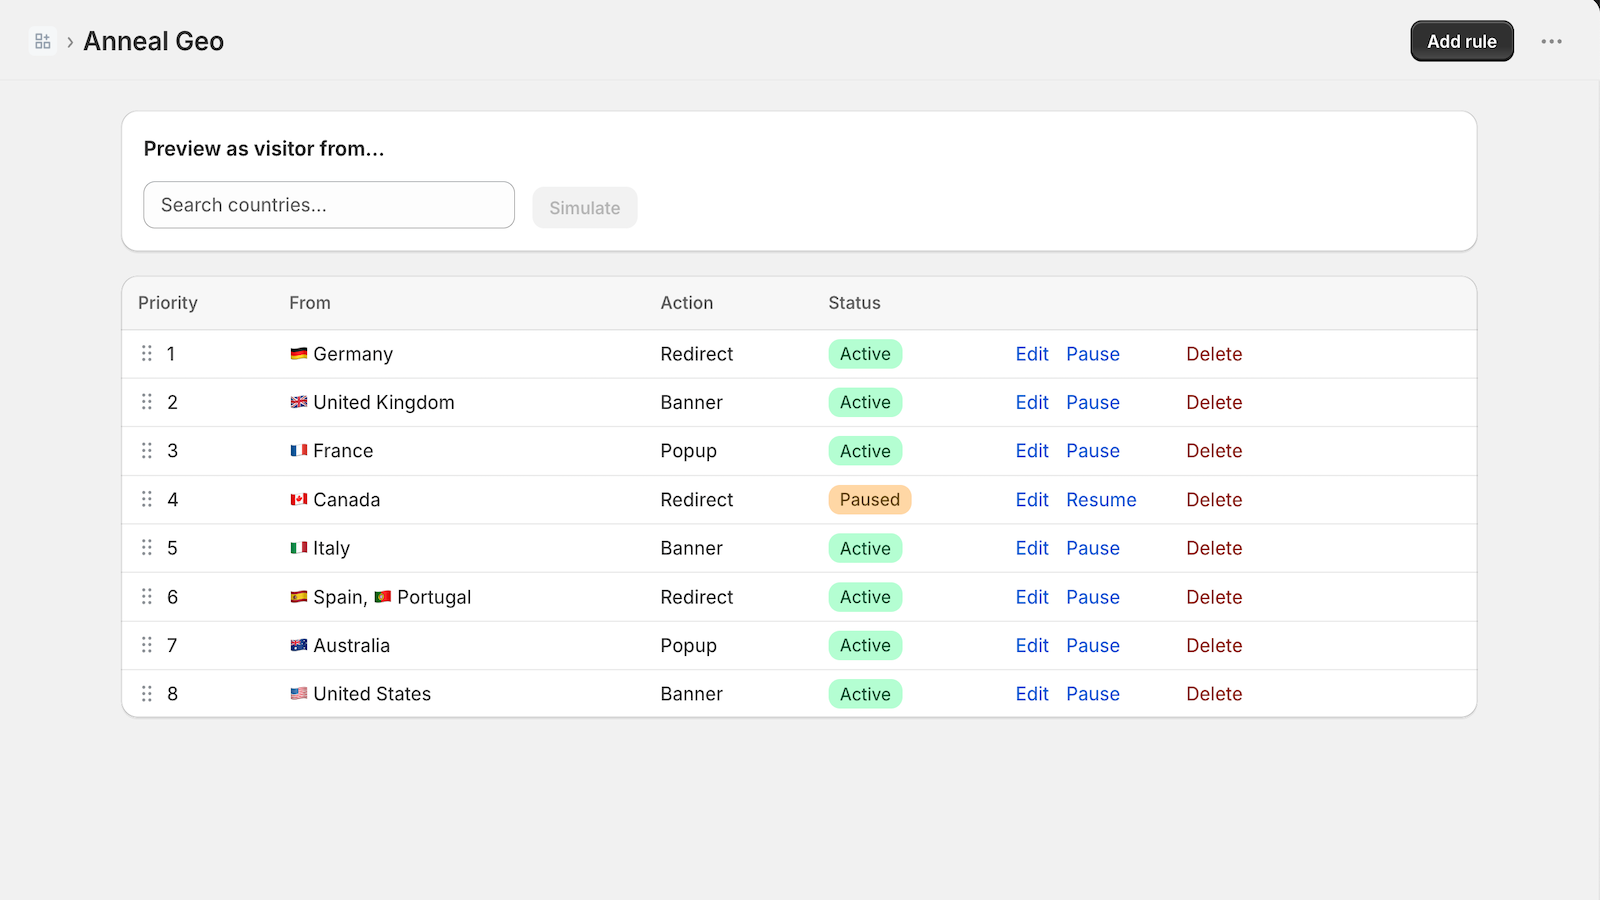The width and height of the screenshot is (1600, 900).
Task: Resume the paused Canada rule
Action: [1101, 499]
